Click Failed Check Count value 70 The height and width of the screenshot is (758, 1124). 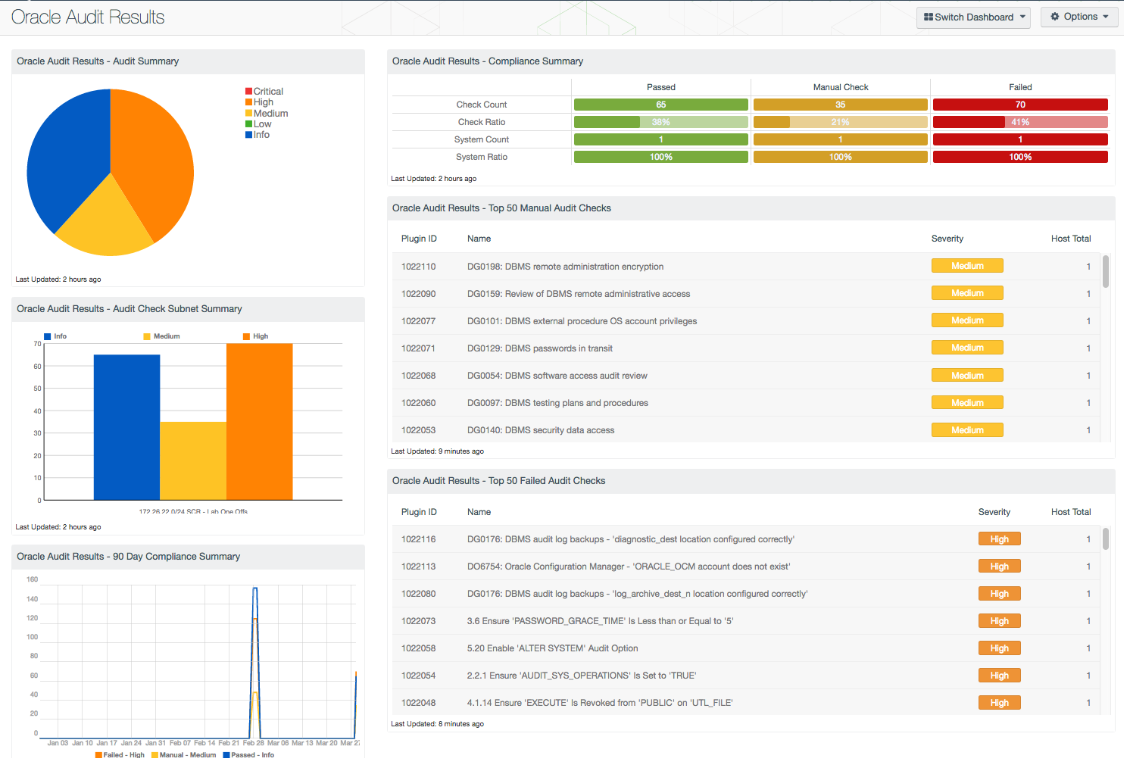coord(1020,105)
